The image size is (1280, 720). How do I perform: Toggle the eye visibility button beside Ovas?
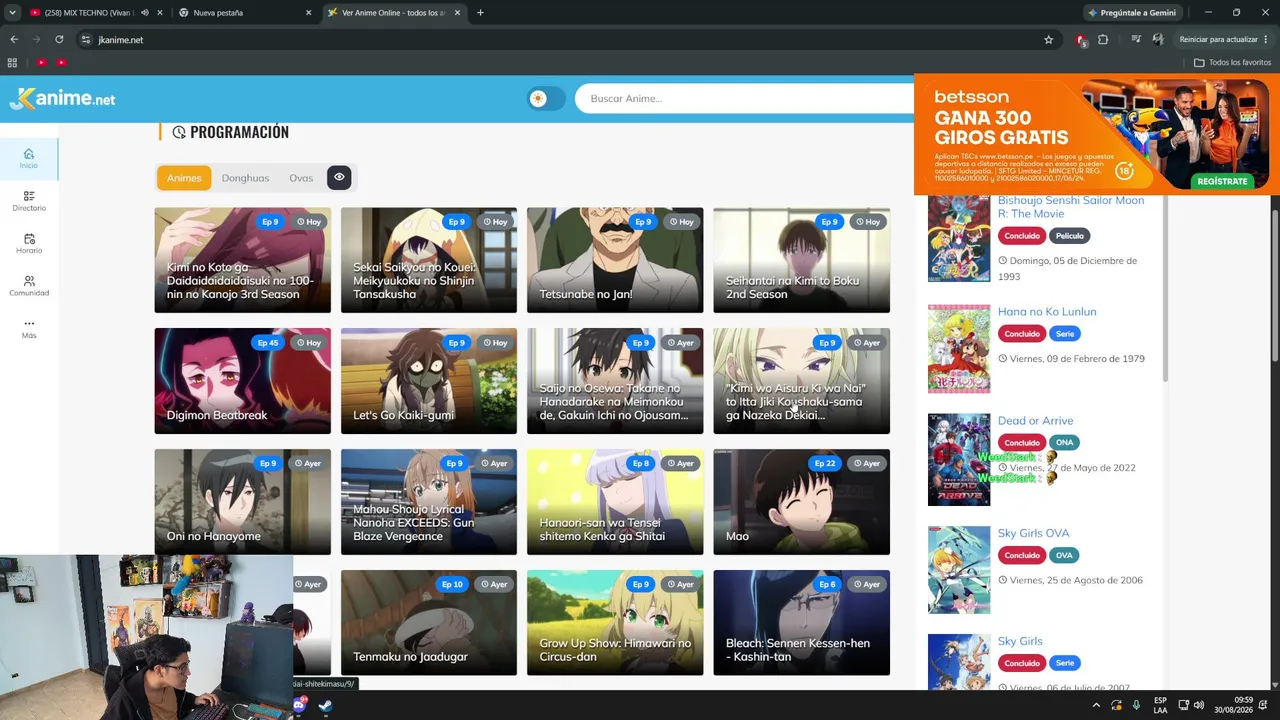click(339, 178)
